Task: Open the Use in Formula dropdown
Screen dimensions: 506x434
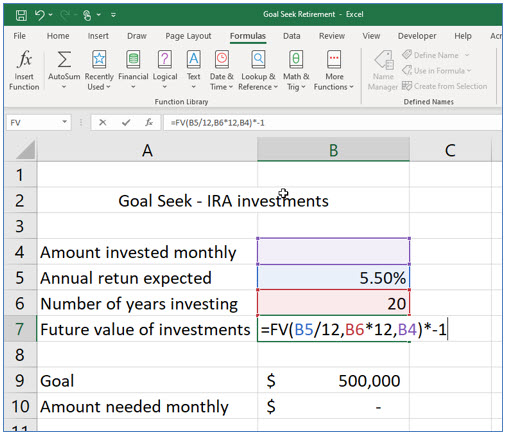Action: [437, 71]
